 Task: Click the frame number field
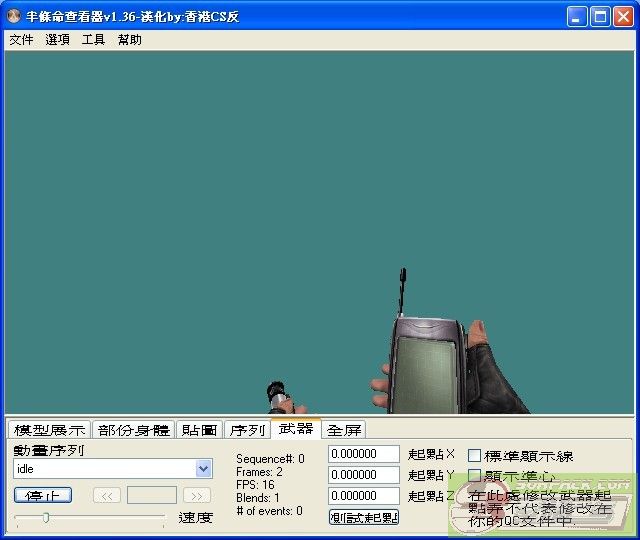coord(152,495)
